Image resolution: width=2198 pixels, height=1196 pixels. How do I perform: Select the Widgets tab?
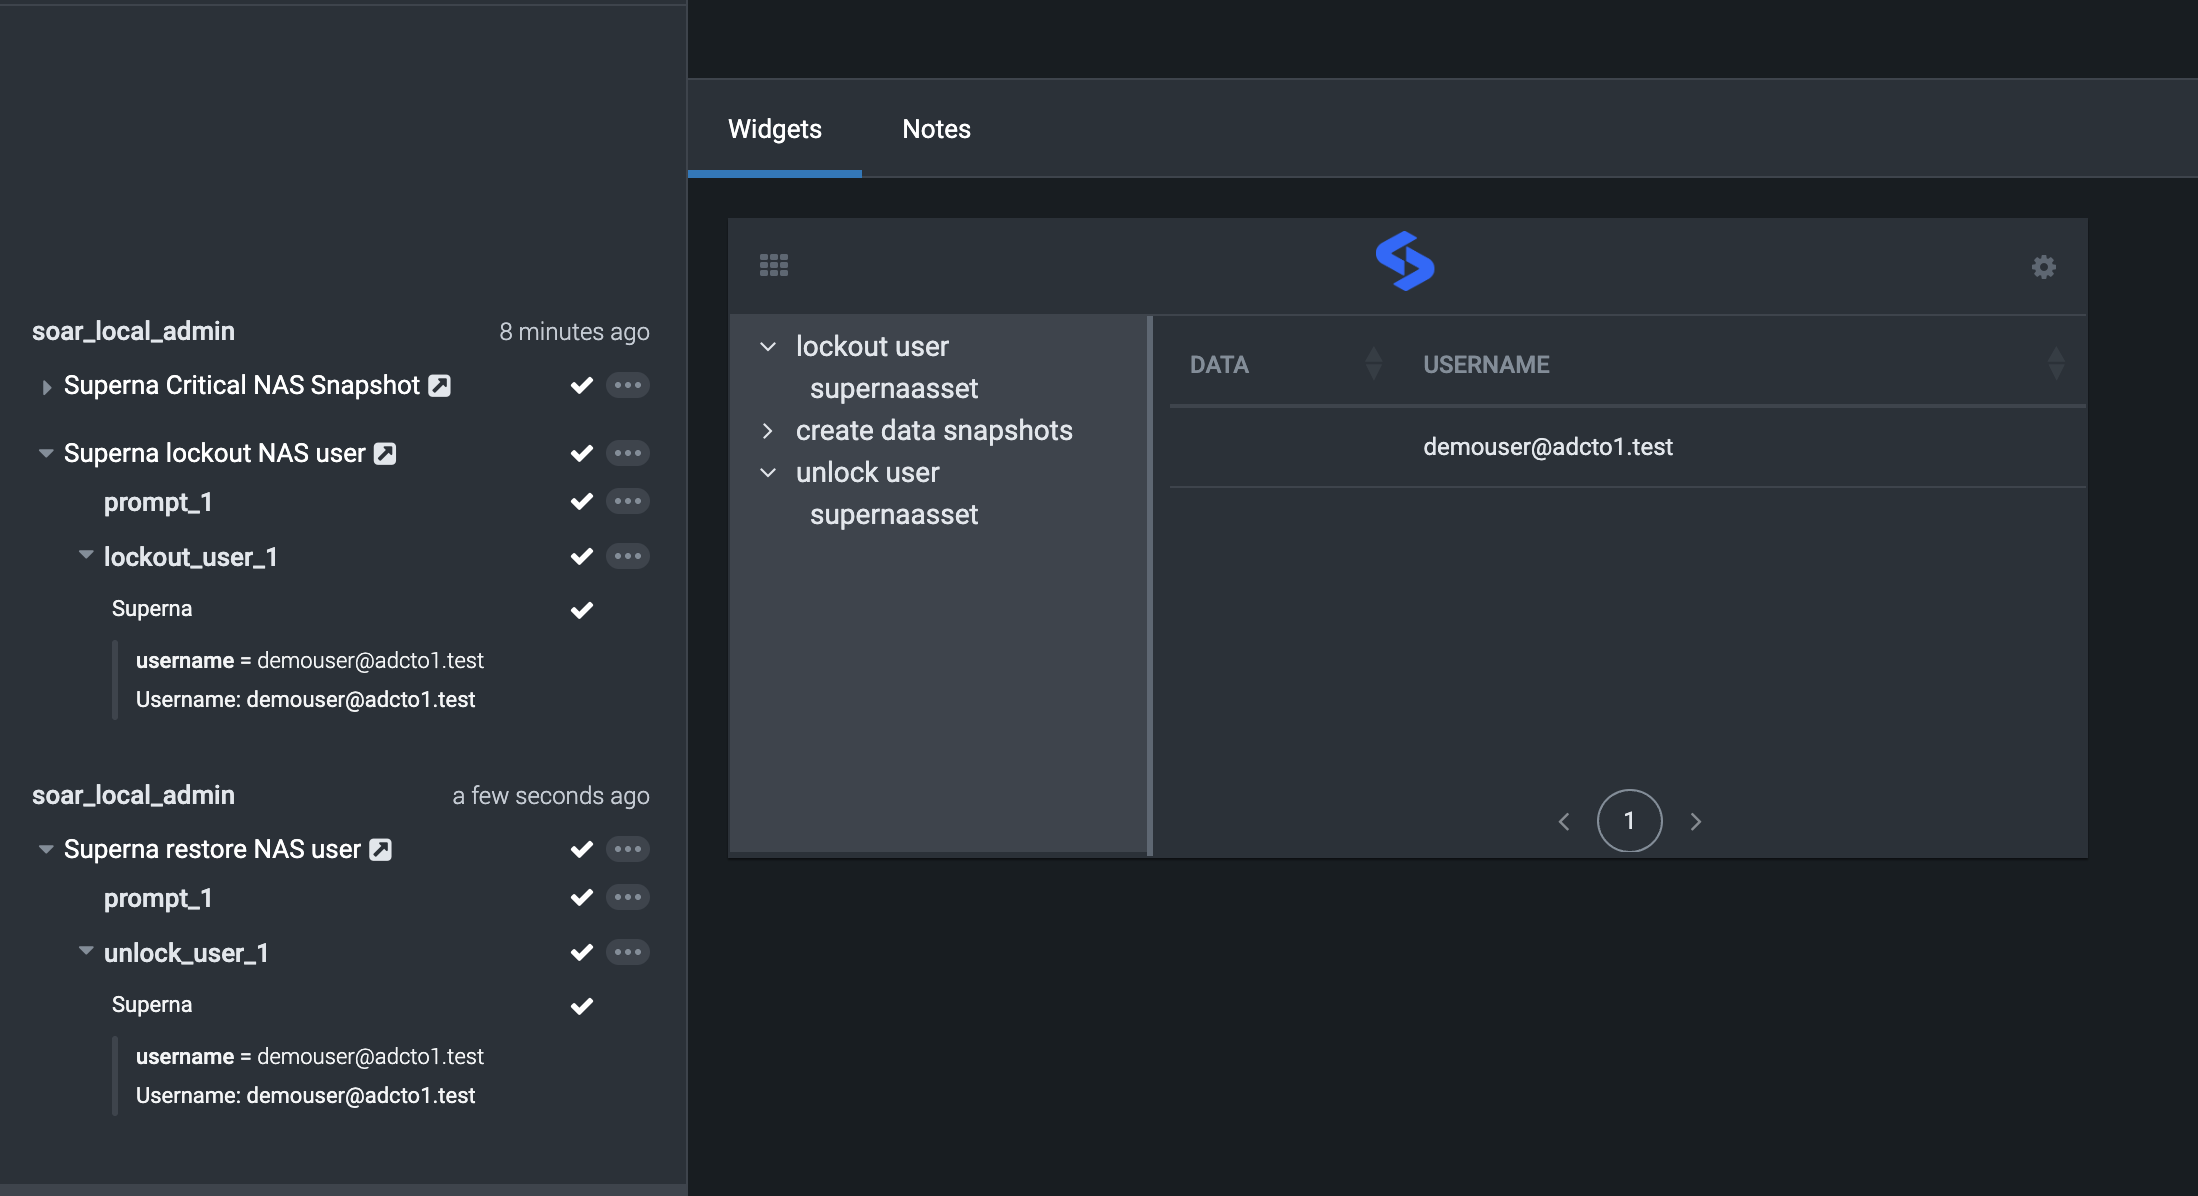[774, 129]
